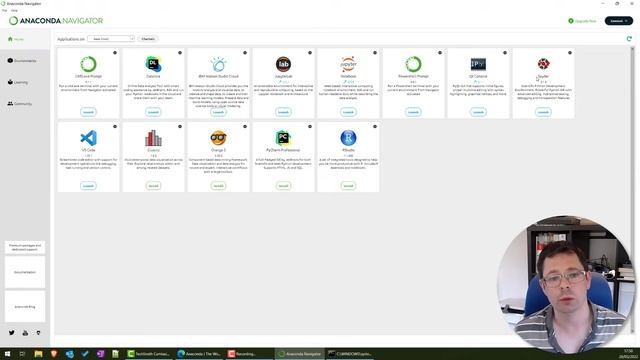This screenshot has height=360, width=640.
Task: Refresh the applications list
Action: pyautogui.click(x=629, y=39)
